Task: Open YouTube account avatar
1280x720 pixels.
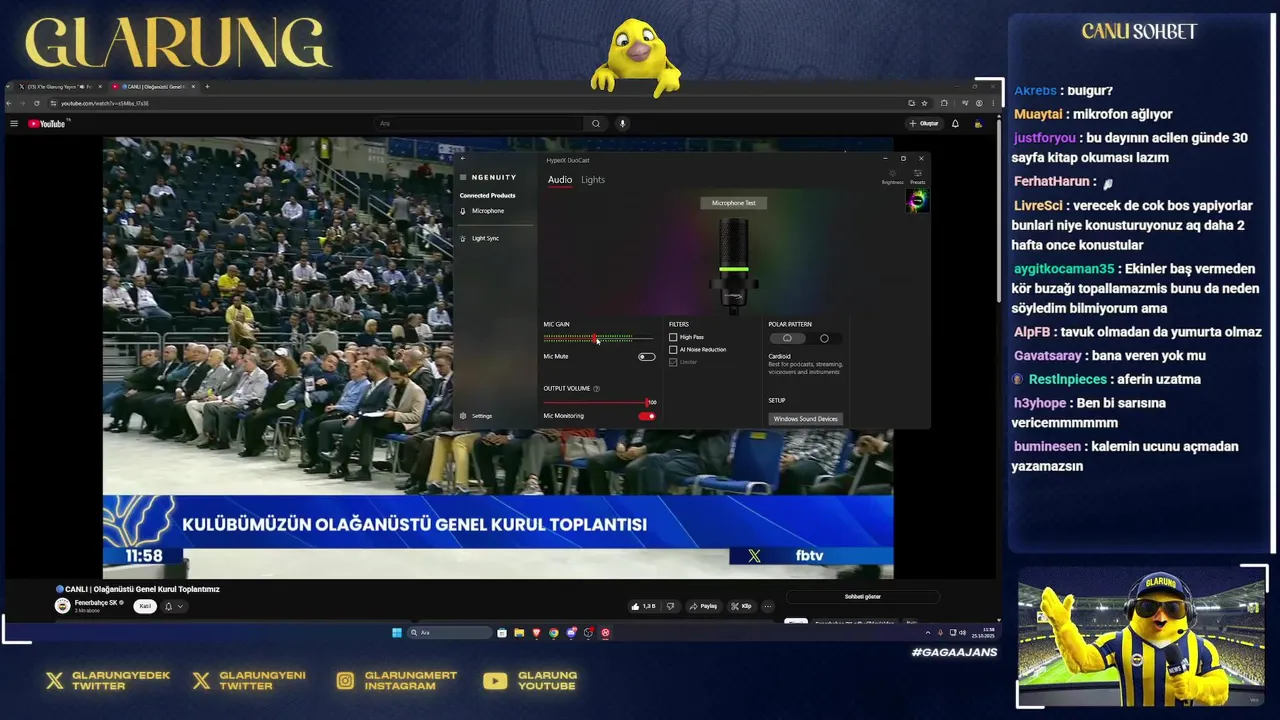Action: click(978, 124)
